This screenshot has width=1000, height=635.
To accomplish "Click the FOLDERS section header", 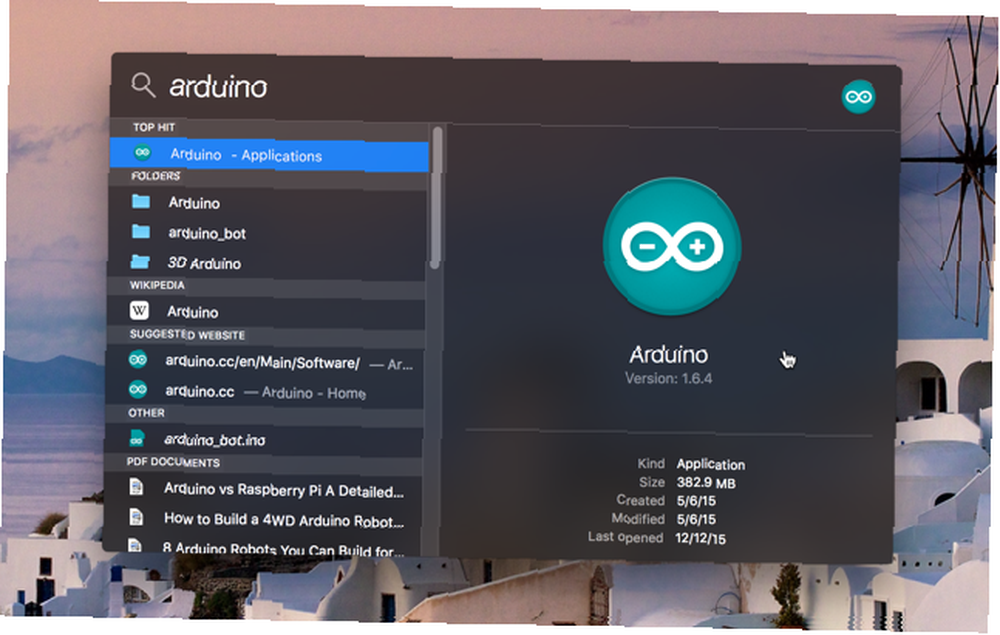I will 156,176.
